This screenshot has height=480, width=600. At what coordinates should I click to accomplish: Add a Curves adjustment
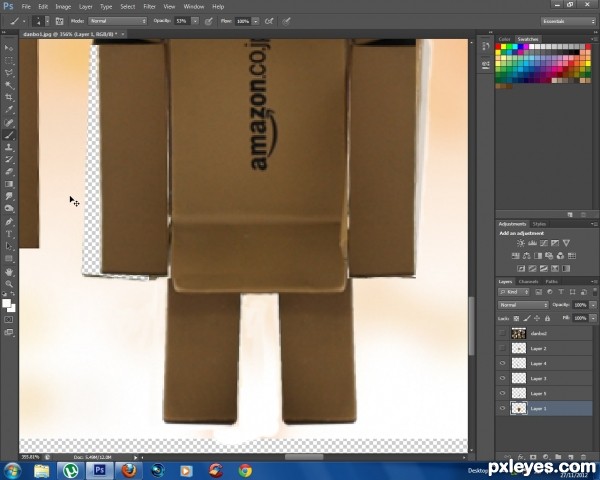(x=543, y=243)
